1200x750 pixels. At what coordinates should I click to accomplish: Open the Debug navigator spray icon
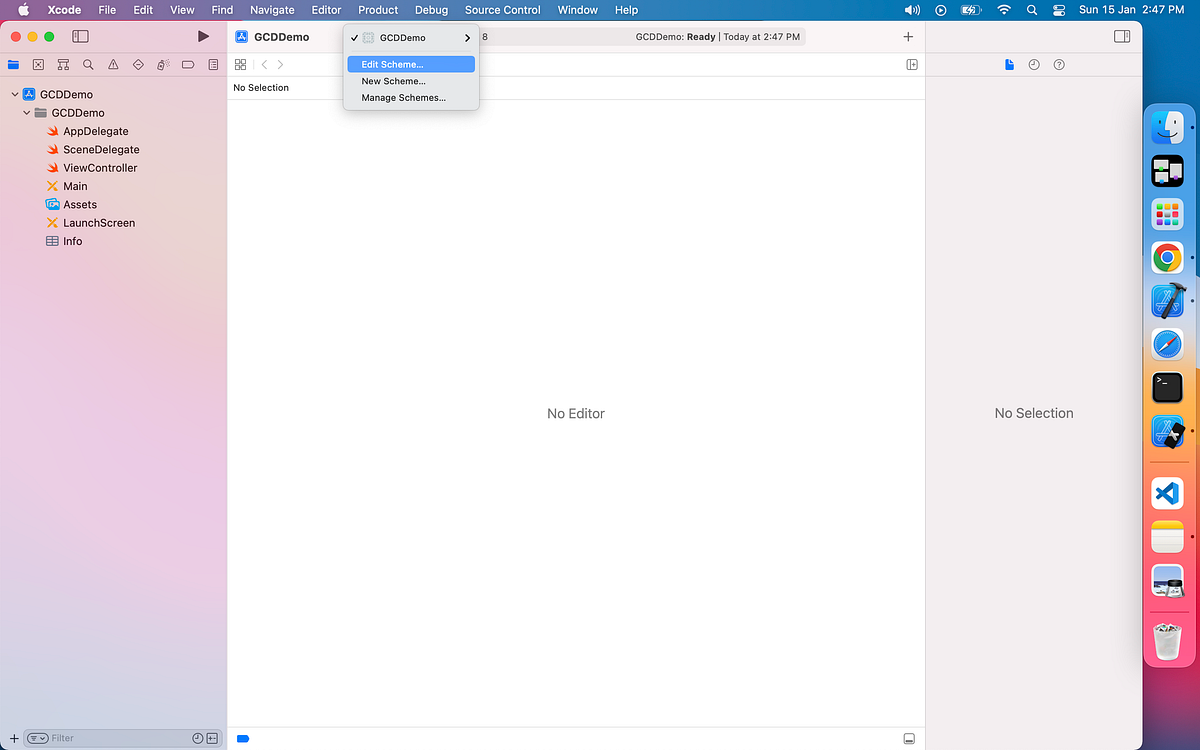163,64
